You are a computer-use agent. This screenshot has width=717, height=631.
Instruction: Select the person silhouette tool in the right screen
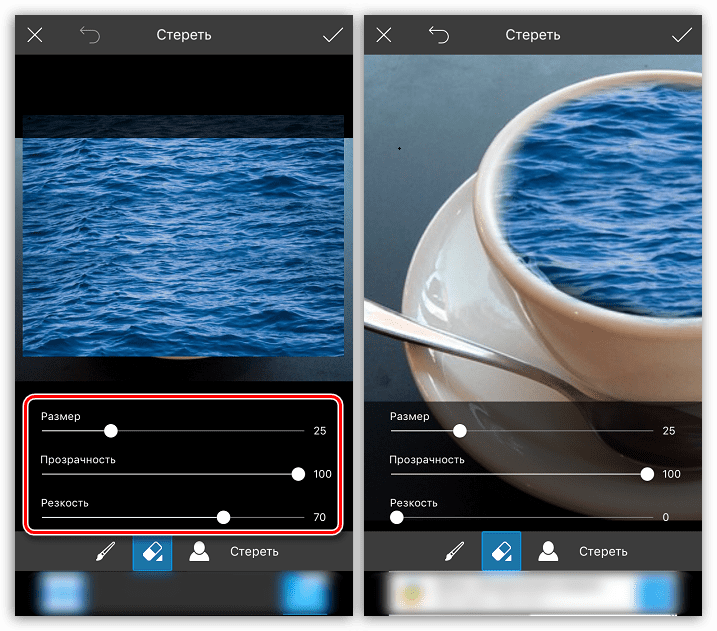point(548,551)
